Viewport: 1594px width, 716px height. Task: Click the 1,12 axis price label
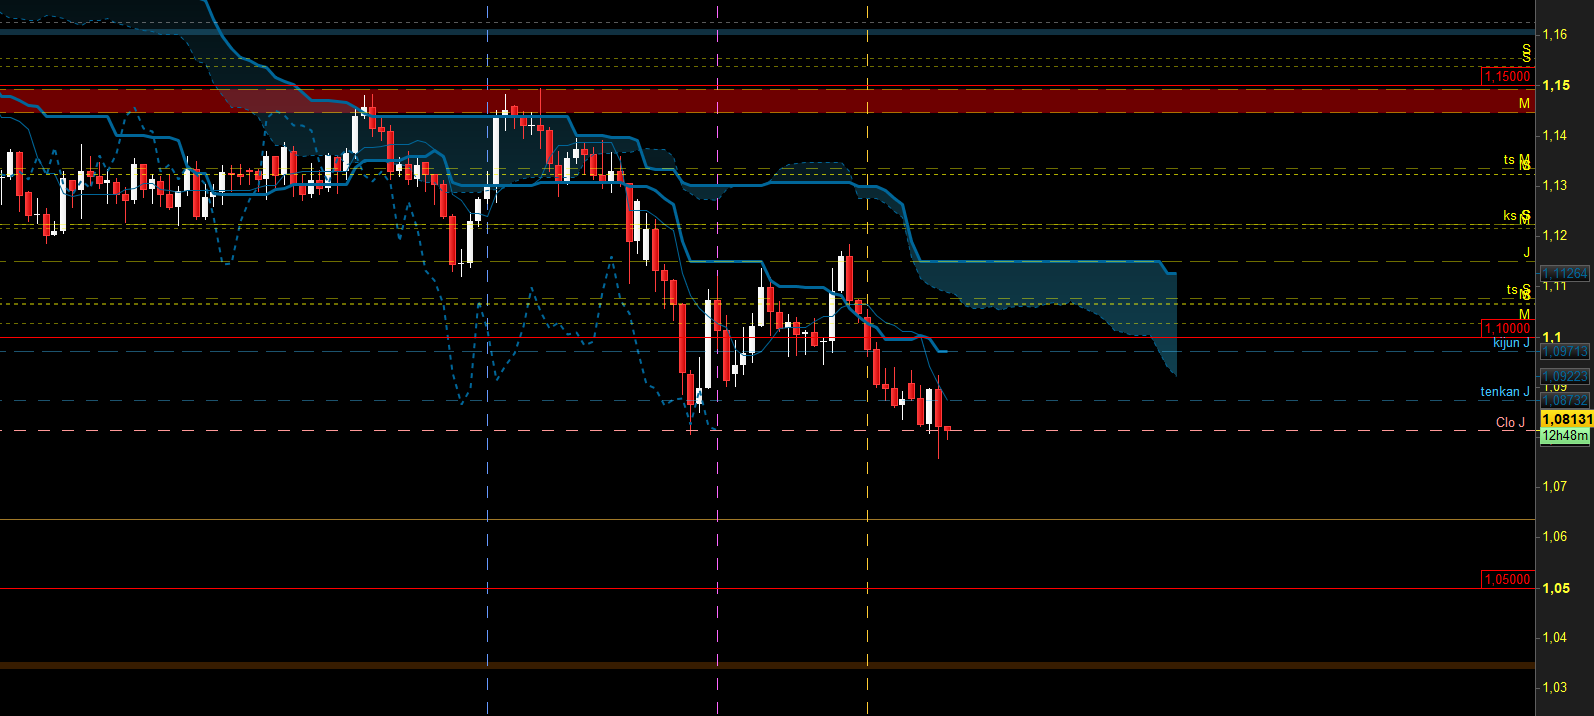(x=1555, y=235)
